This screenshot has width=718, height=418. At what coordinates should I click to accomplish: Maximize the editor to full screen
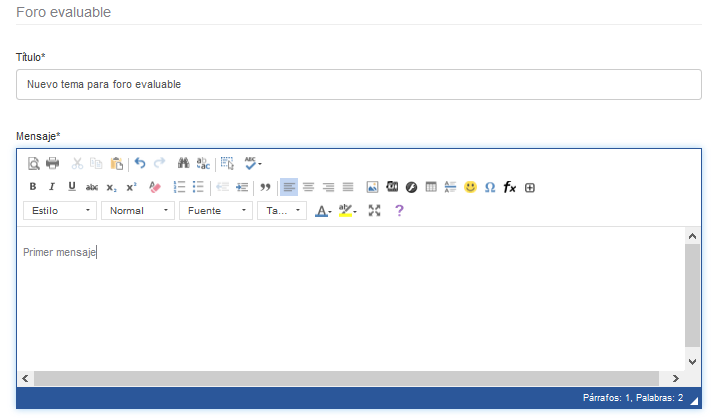coord(375,211)
